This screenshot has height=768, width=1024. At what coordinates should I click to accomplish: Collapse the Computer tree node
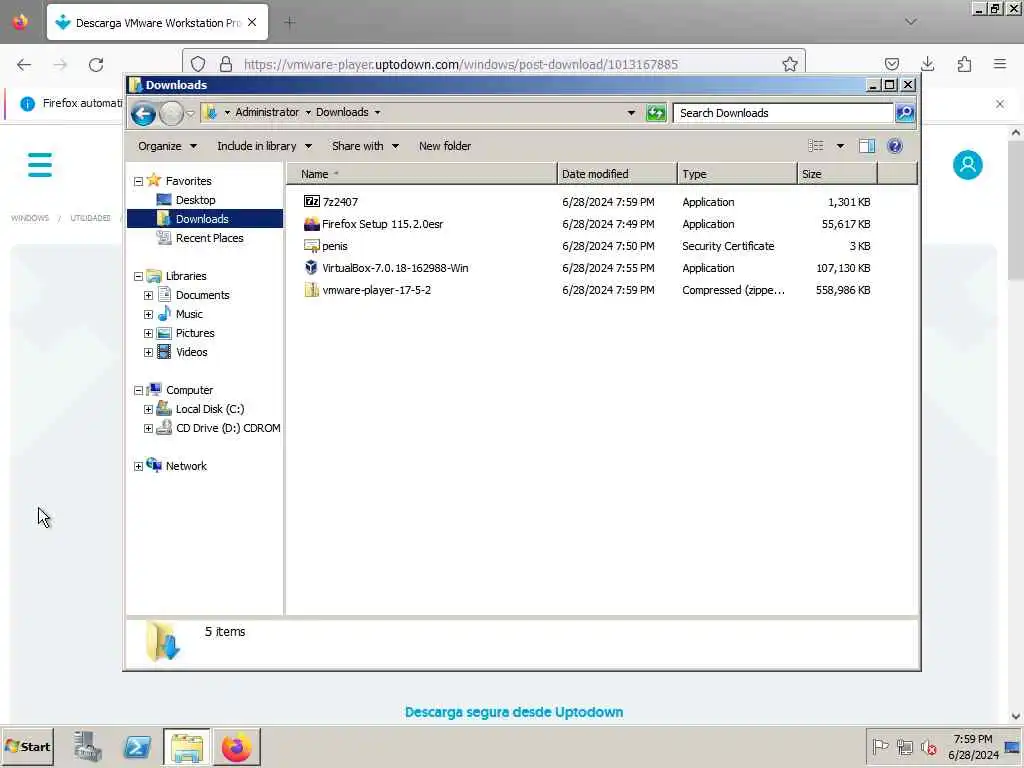138,391
